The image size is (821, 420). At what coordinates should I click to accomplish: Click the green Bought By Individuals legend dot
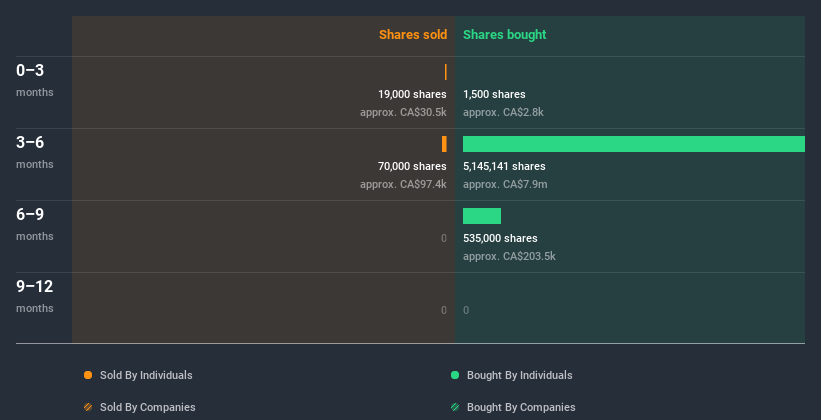[455, 375]
